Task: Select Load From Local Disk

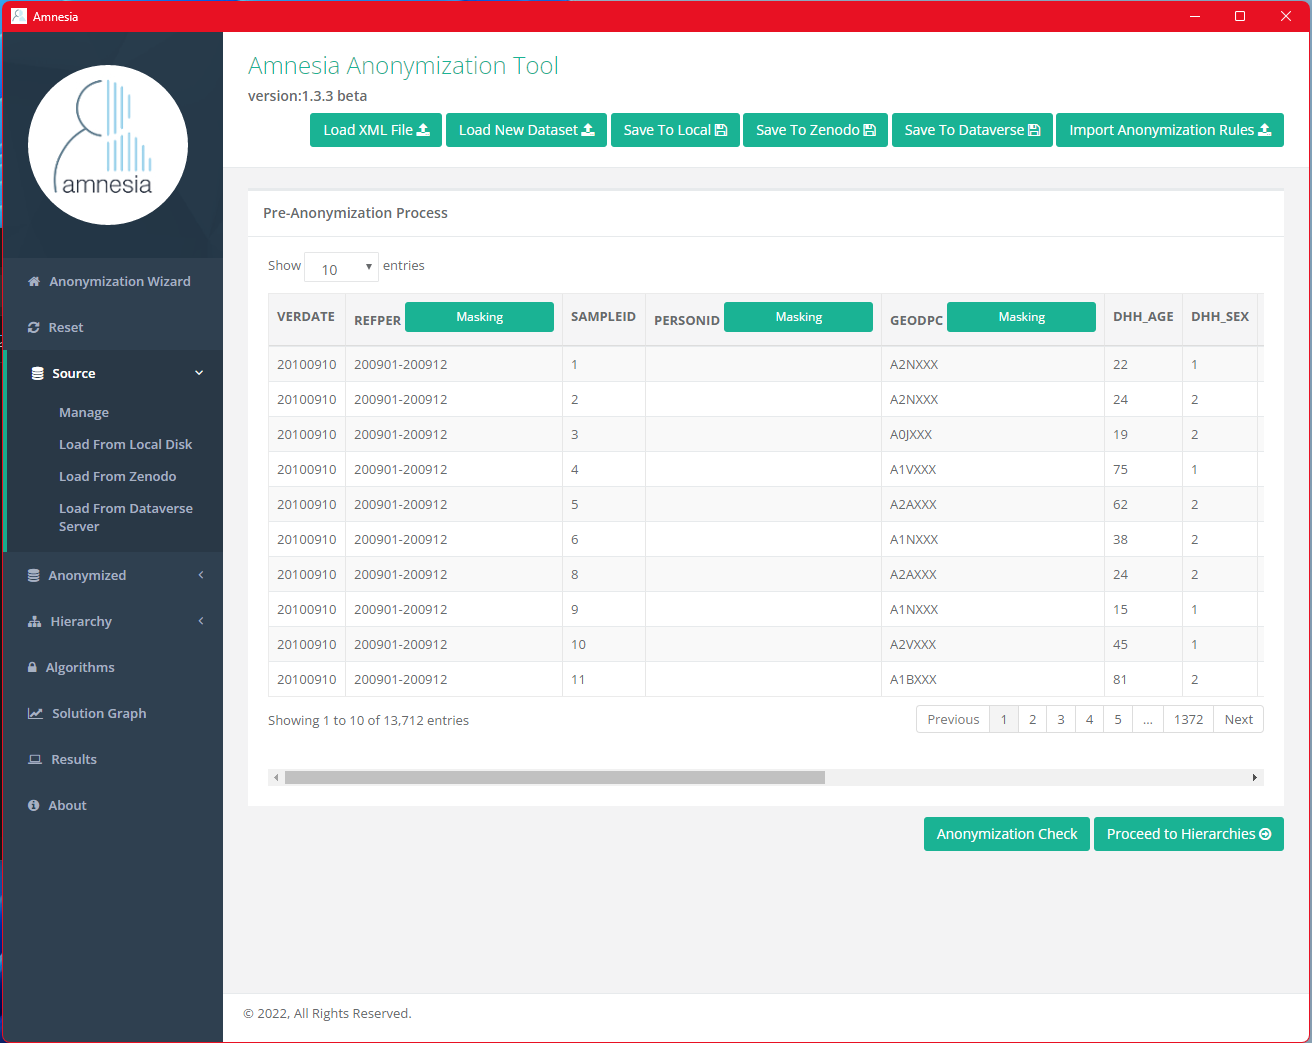Action: click(125, 445)
